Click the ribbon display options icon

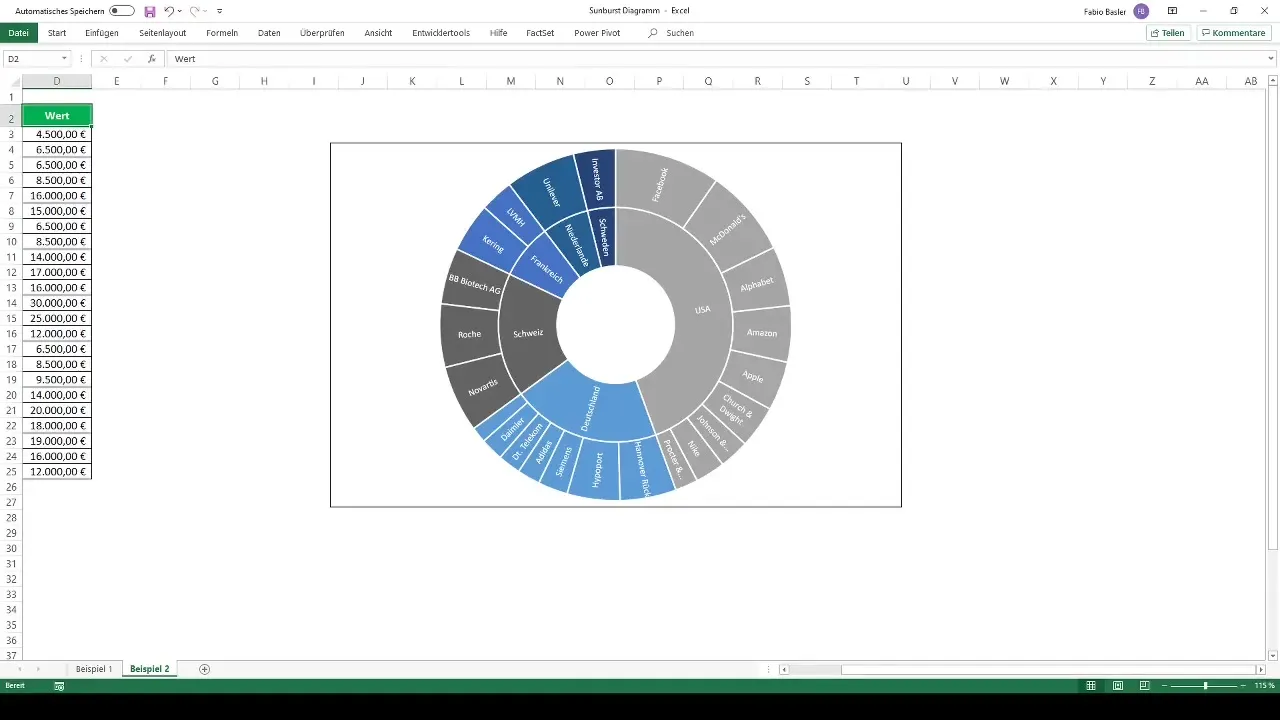pyautogui.click(x=1172, y=10)
